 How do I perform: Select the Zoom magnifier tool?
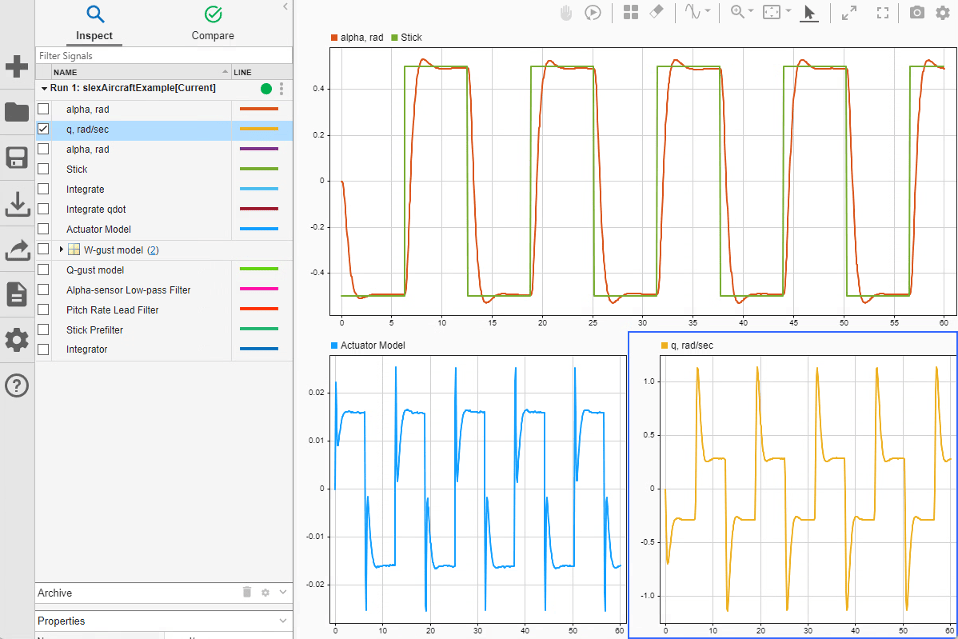click(737, 12)
